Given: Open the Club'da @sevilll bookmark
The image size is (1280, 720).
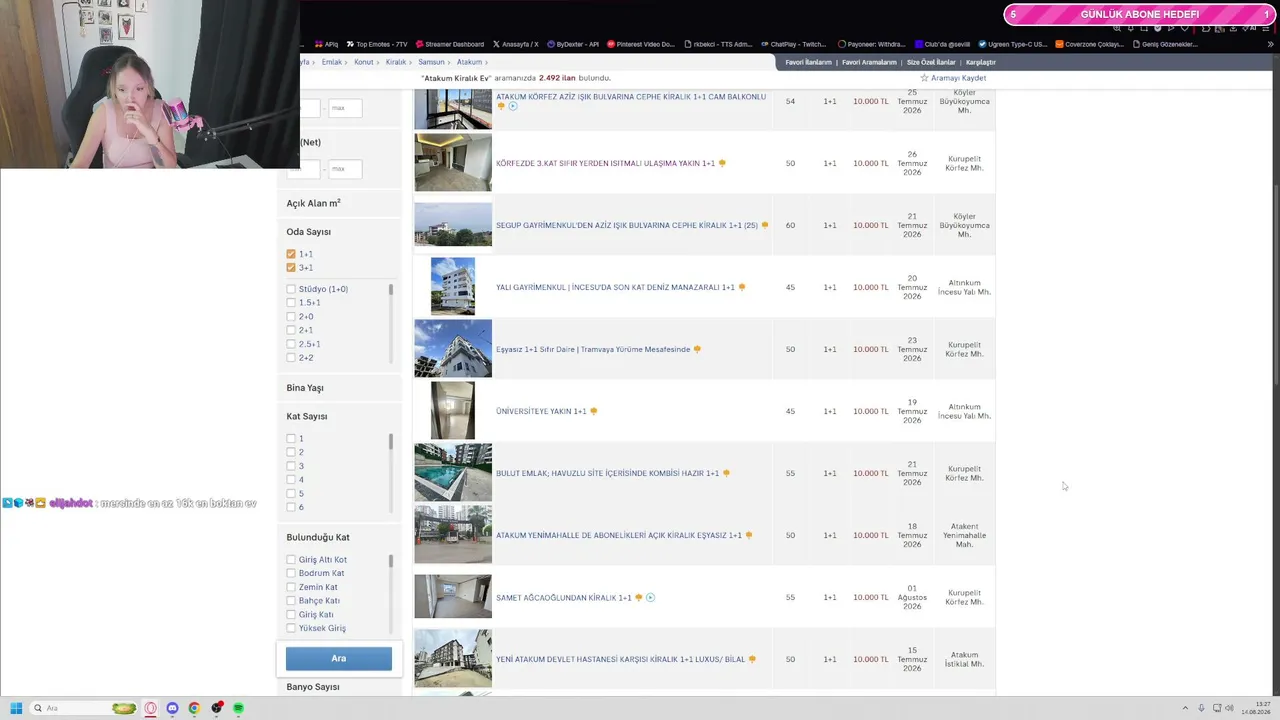Looking at the screenshot, I should pyautogui.click(x=942, y=44).
